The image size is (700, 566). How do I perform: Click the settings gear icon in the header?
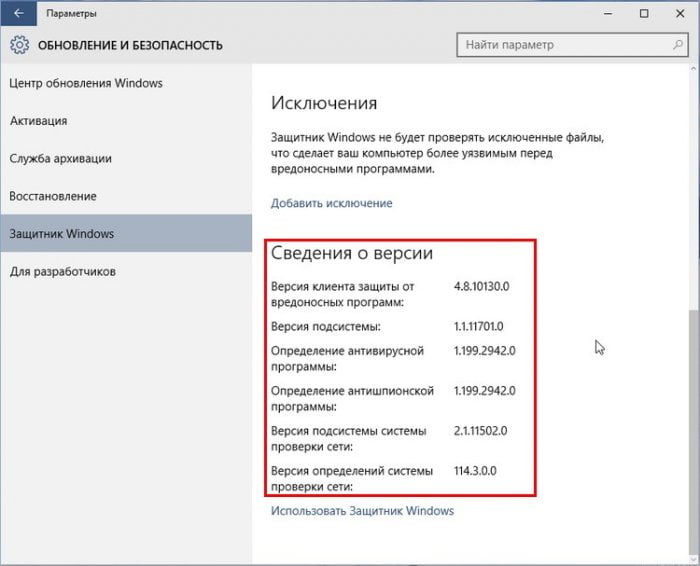[x=19, y=45]
